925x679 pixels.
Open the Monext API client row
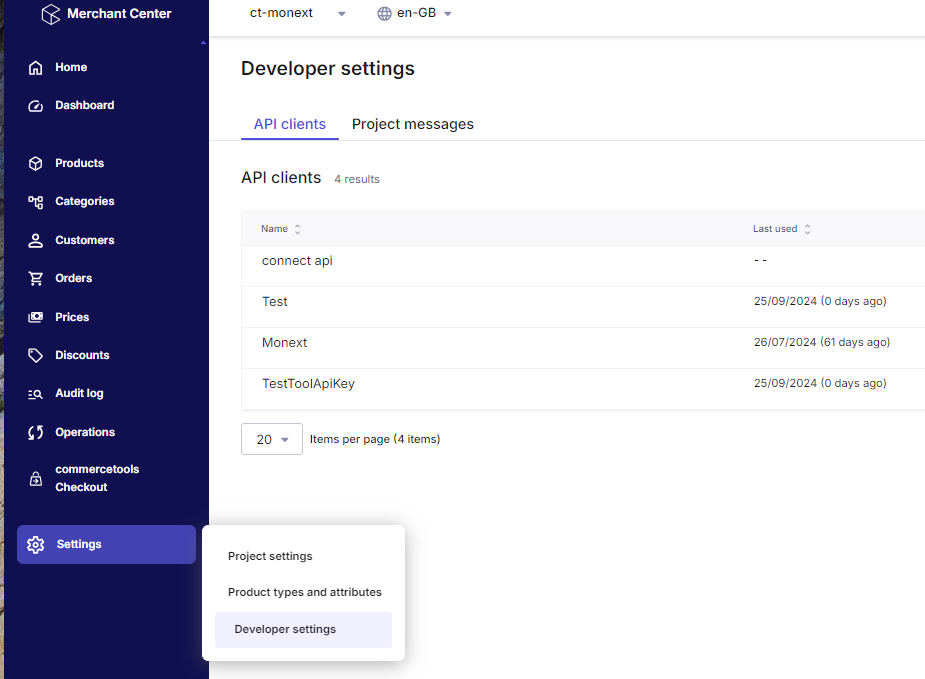[x=583, y=348]
